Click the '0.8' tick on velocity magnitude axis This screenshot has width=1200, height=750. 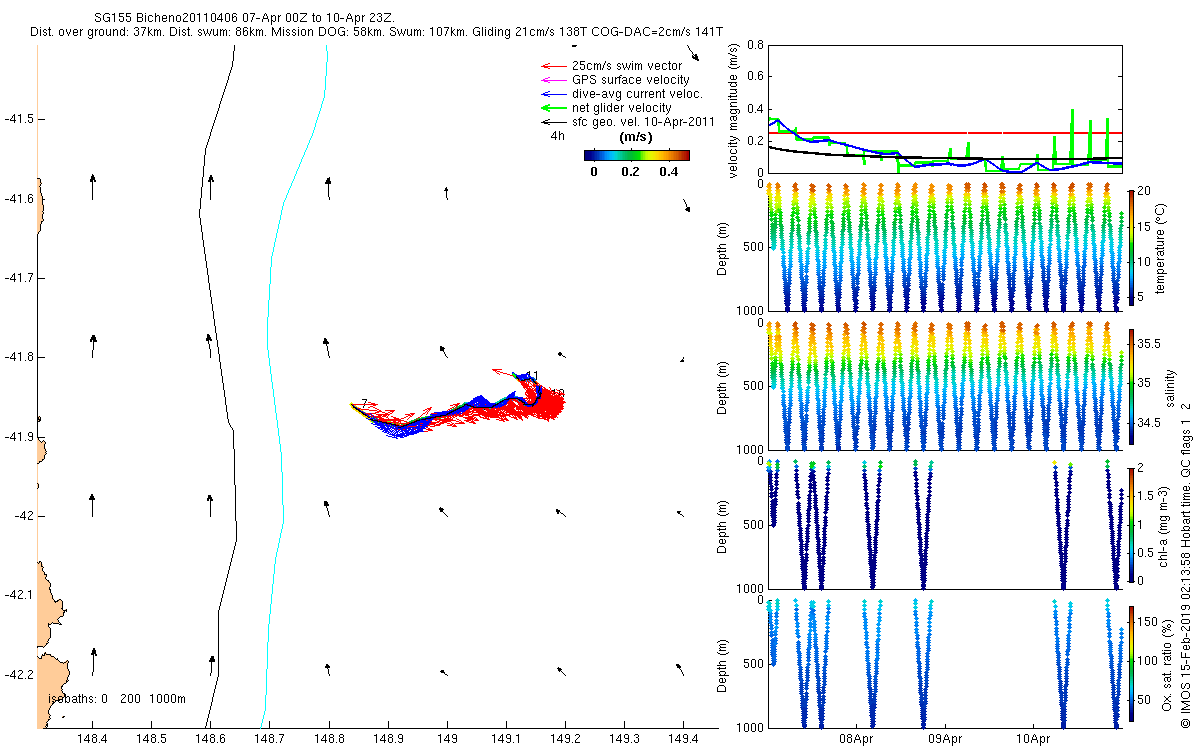tap(754, 45)
